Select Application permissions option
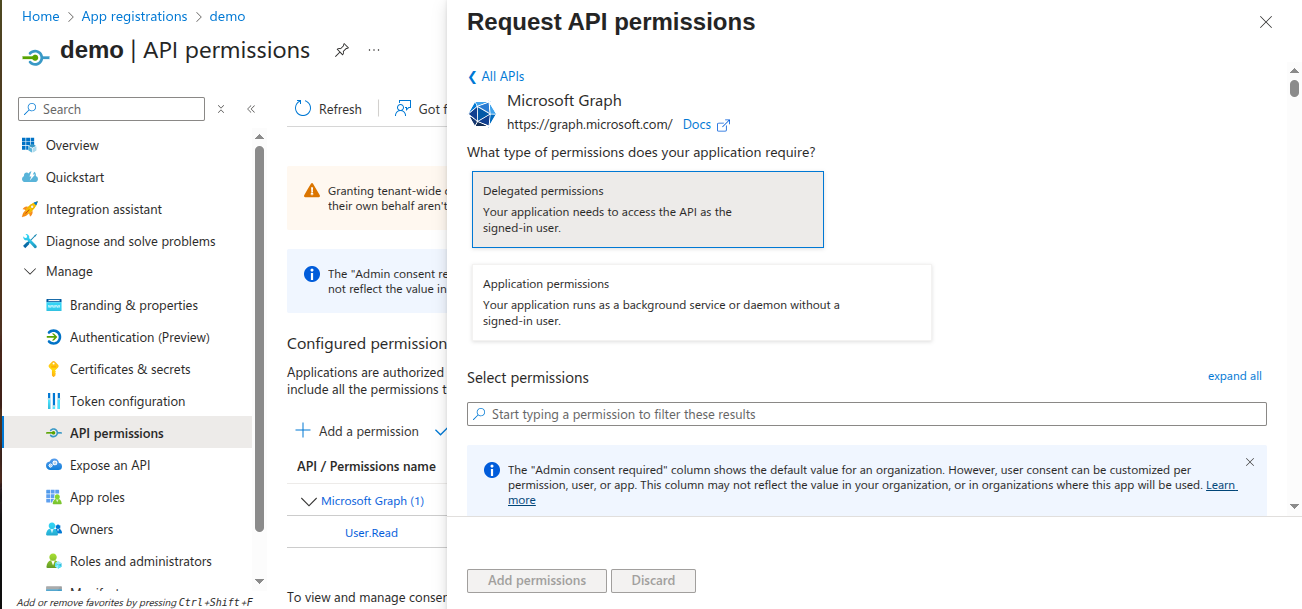The height and width of the screenshot is (609, 1302). tap(701, 302)
